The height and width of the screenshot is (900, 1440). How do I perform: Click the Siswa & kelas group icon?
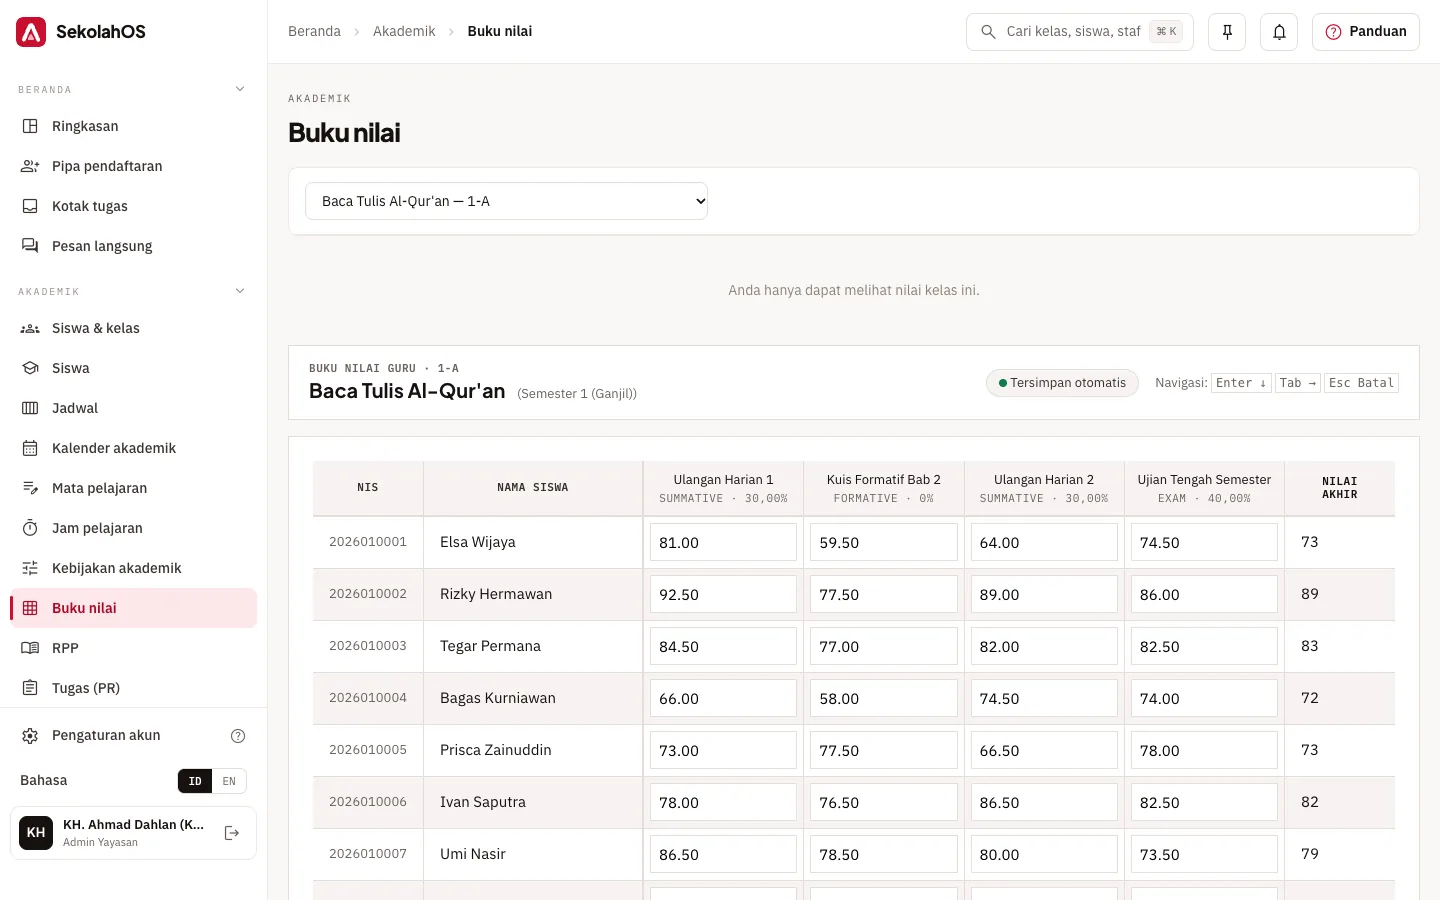pyautogui.click(x=30, y=328)
